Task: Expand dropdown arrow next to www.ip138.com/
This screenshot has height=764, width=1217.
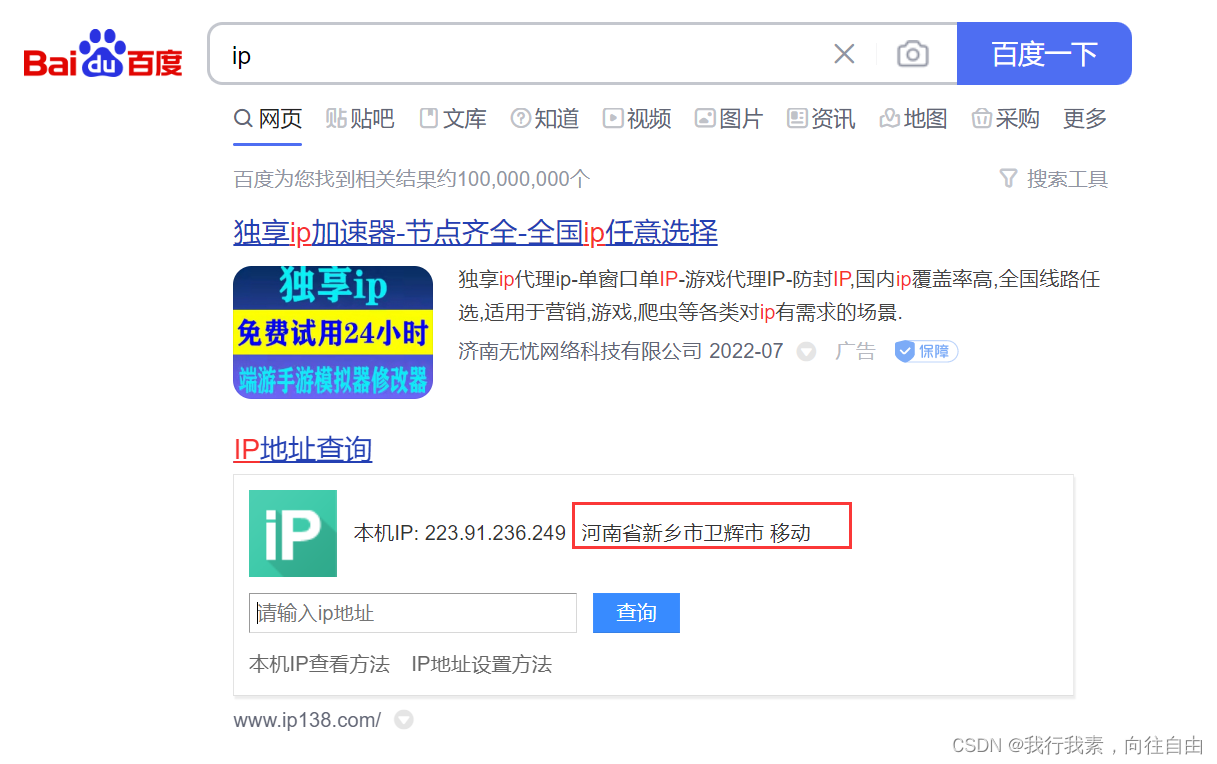Action: coord(403,720)
